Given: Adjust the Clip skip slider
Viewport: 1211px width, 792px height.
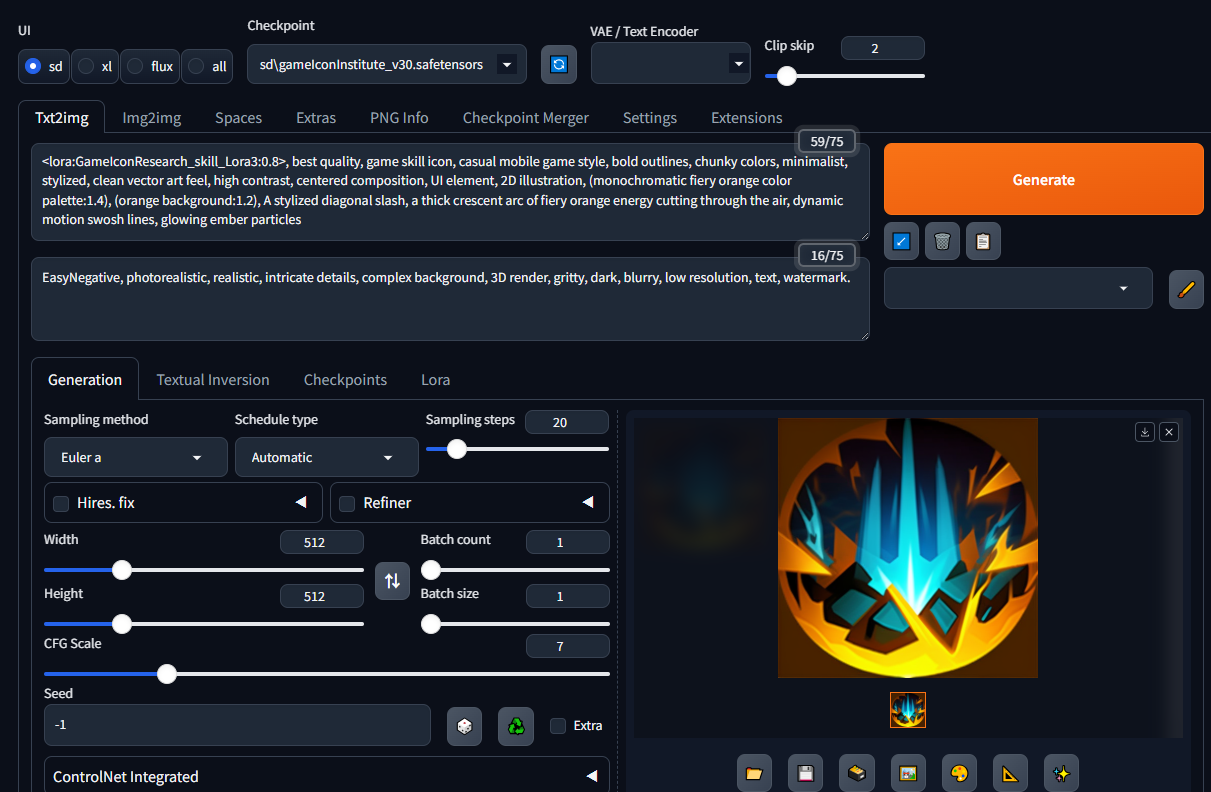Looking at the screenshot, I should coord(845,75).
